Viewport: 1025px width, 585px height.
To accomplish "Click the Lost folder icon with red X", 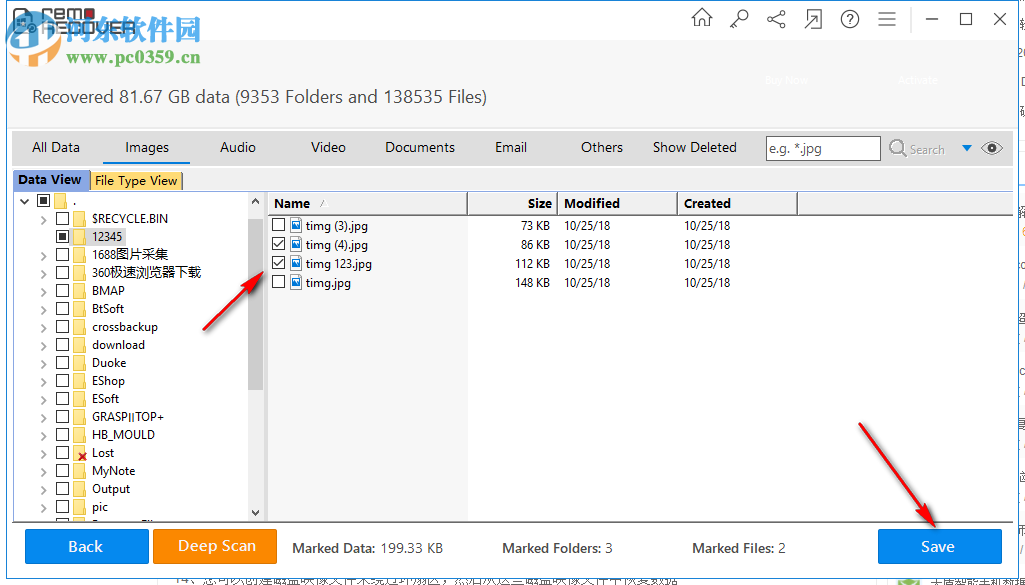I will pos(80,453).
